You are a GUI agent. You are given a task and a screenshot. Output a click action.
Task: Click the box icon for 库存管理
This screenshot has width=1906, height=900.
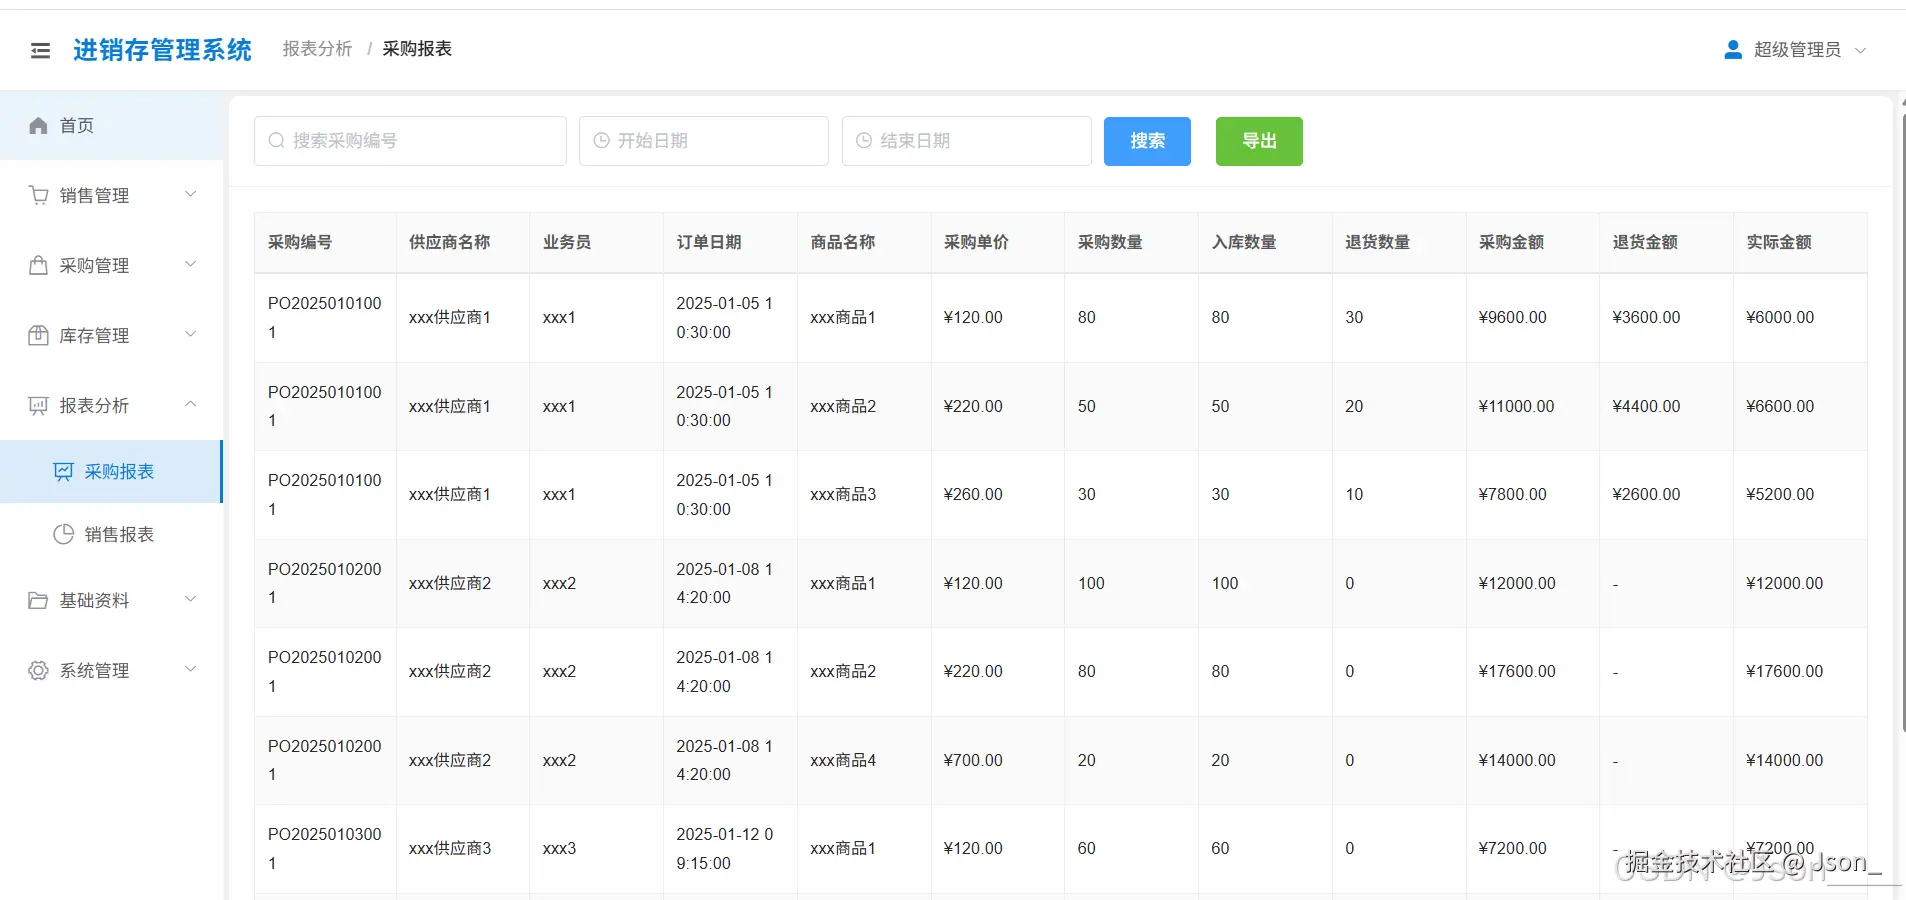[x=38, y=335]
